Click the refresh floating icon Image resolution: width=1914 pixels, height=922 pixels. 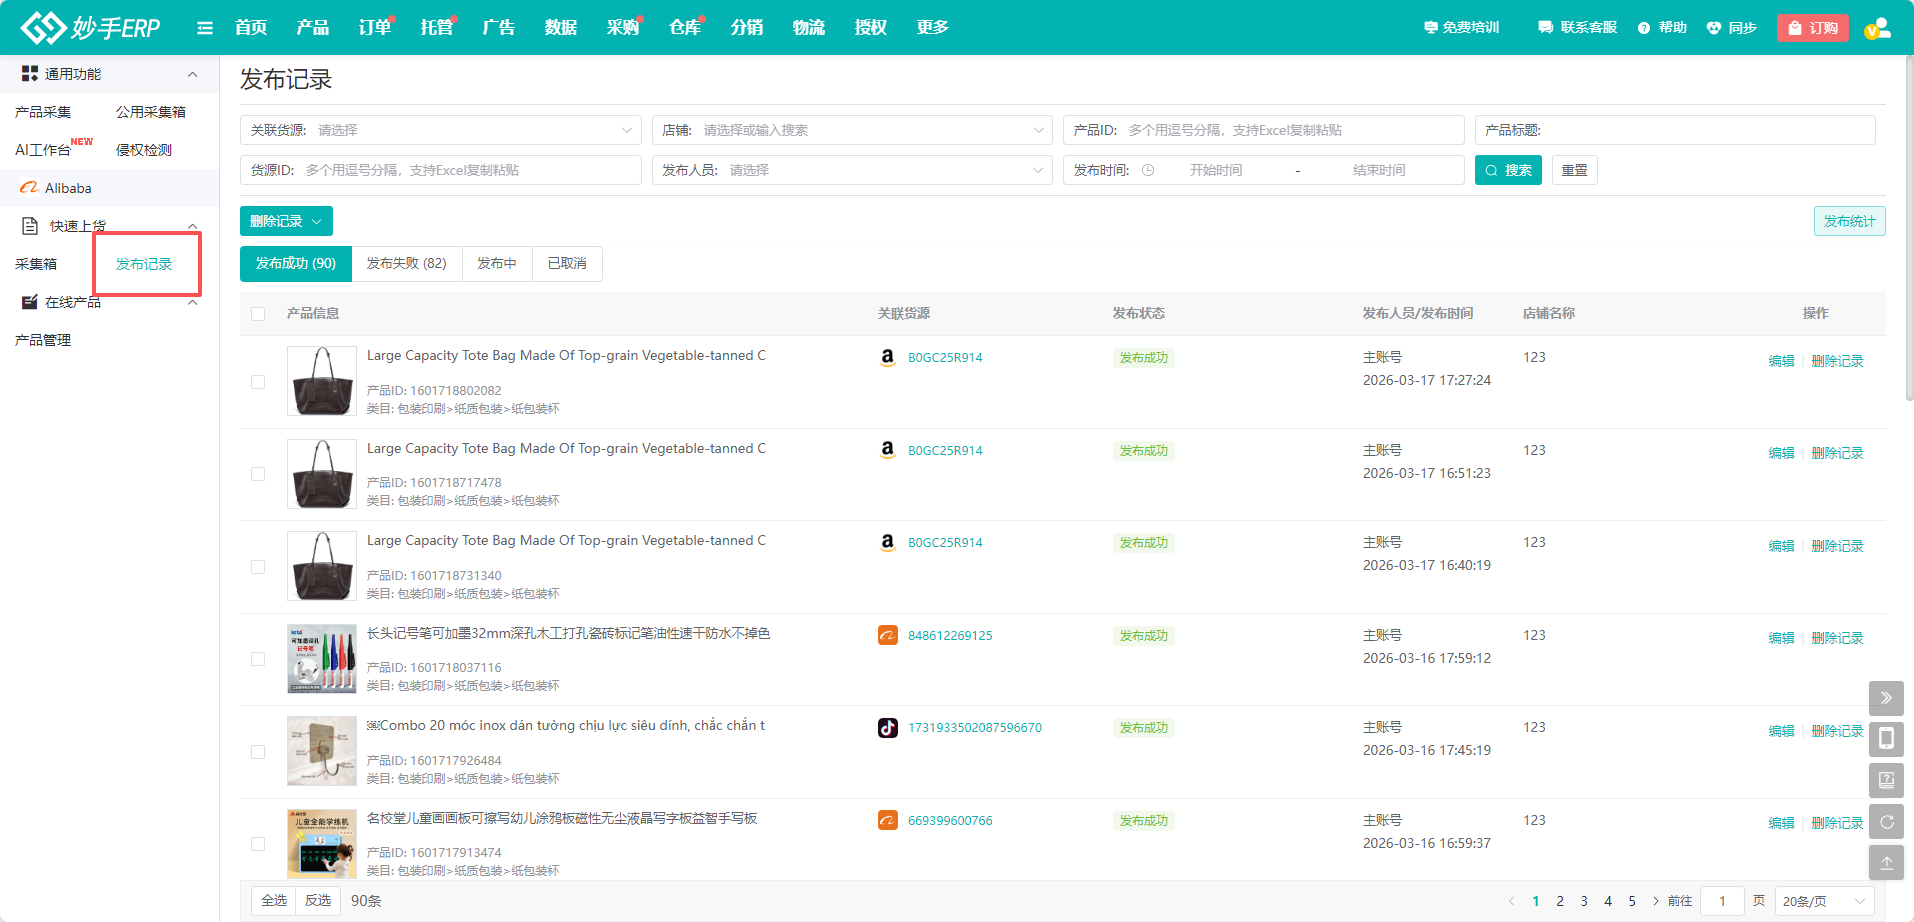point(1886,822)
